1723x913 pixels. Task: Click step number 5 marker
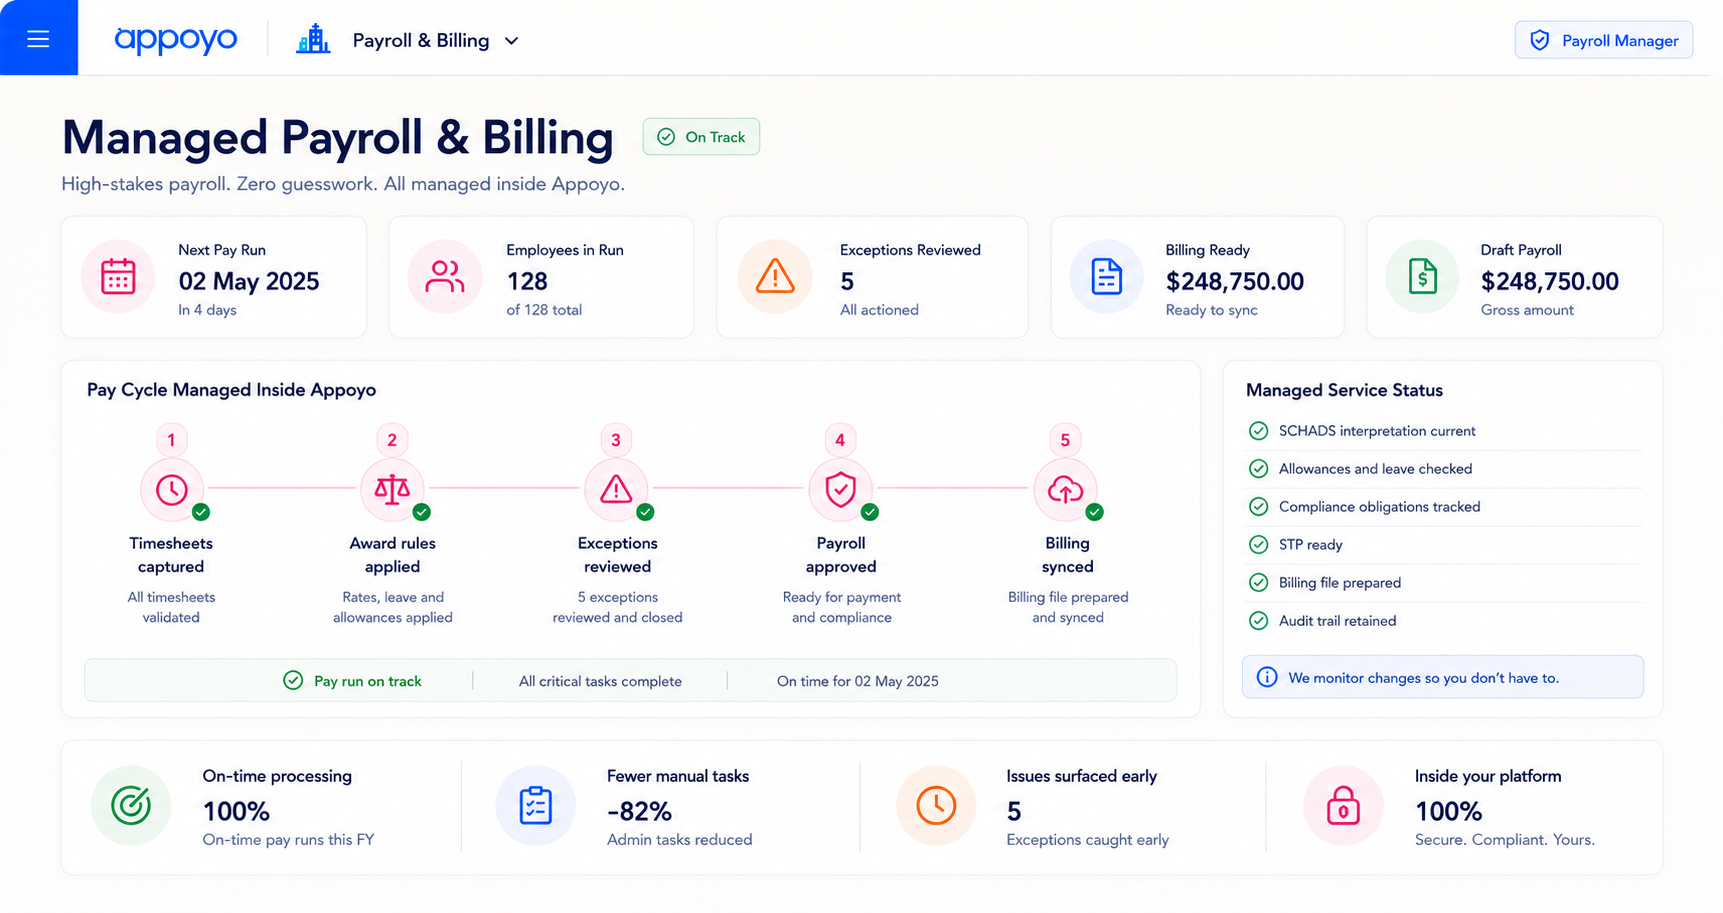coord(1065,440)
